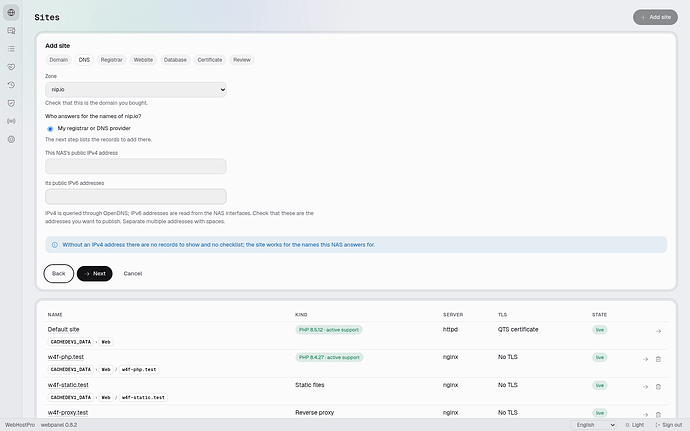The width and height of the screenshot is (690, 431).
Task: Open the broadcast signal icon in sidebar
Action: tap(11, 121)
